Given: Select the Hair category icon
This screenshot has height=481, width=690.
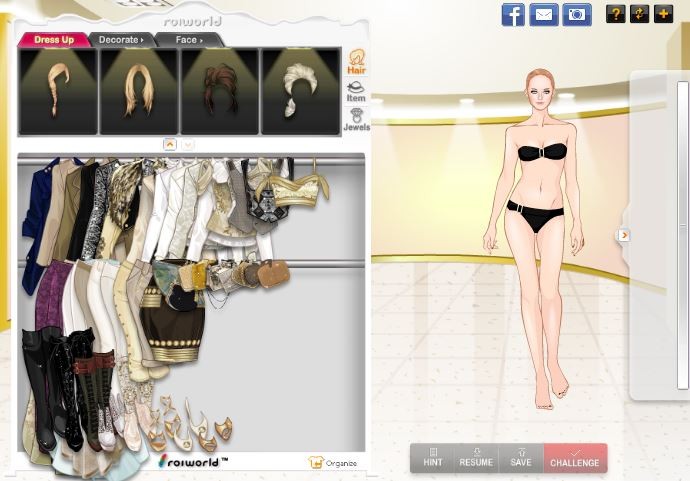Looking at the screenshot, I should click(x=356, y=62).
